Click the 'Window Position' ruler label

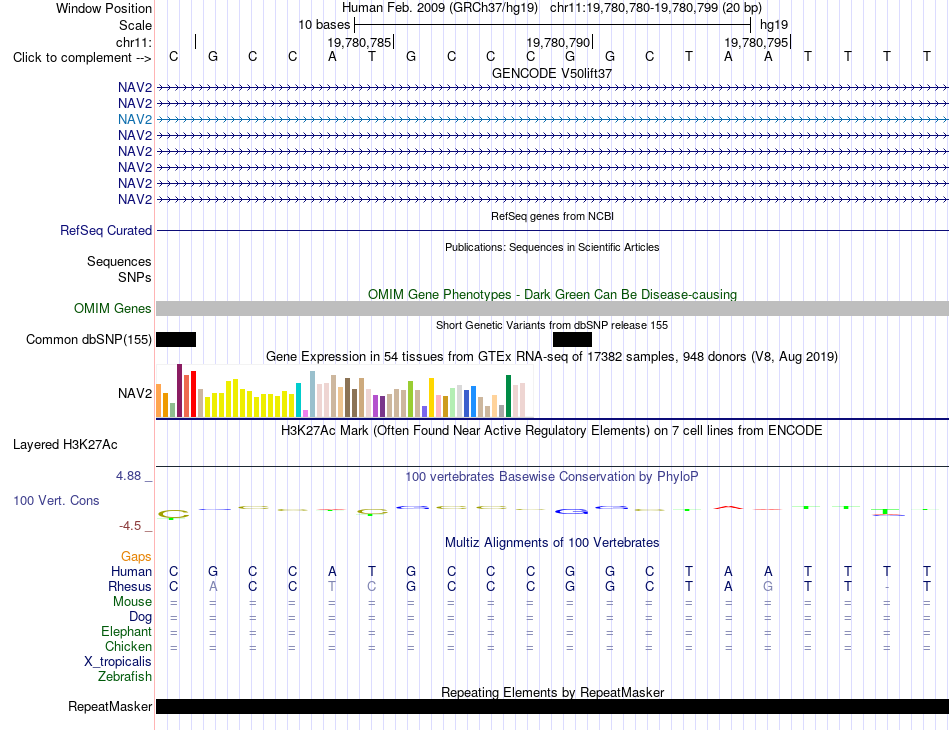[104, 8]
